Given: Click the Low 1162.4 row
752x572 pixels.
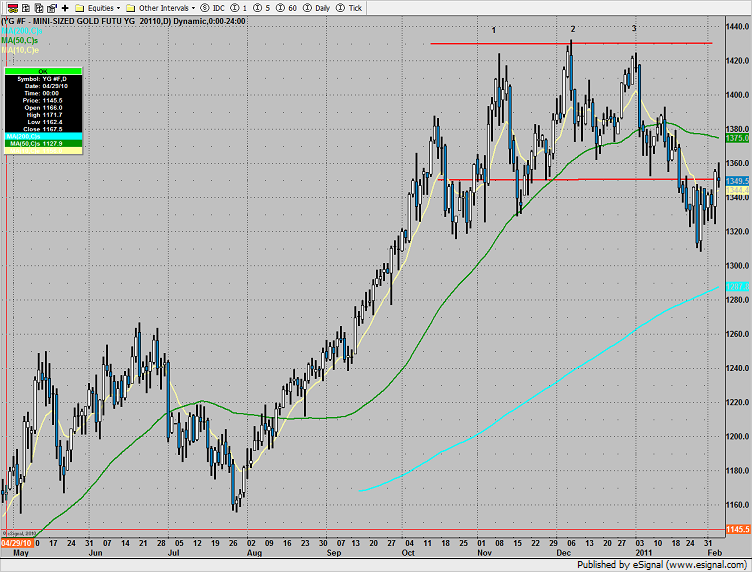Looking at the screenshot, I should tap(43, 122).
